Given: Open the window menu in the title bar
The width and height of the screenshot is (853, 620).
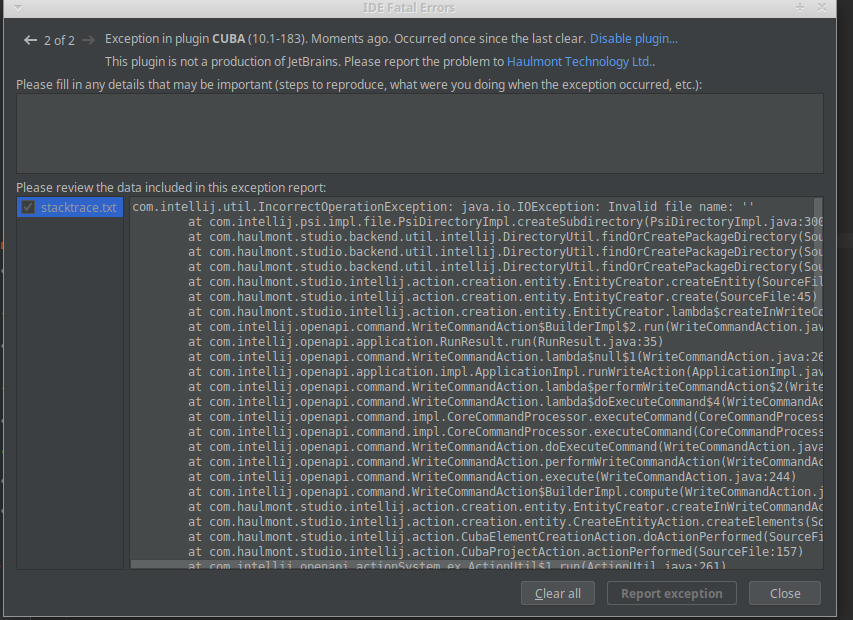Looking at the screenshot, I should click(x=8, y=7).
